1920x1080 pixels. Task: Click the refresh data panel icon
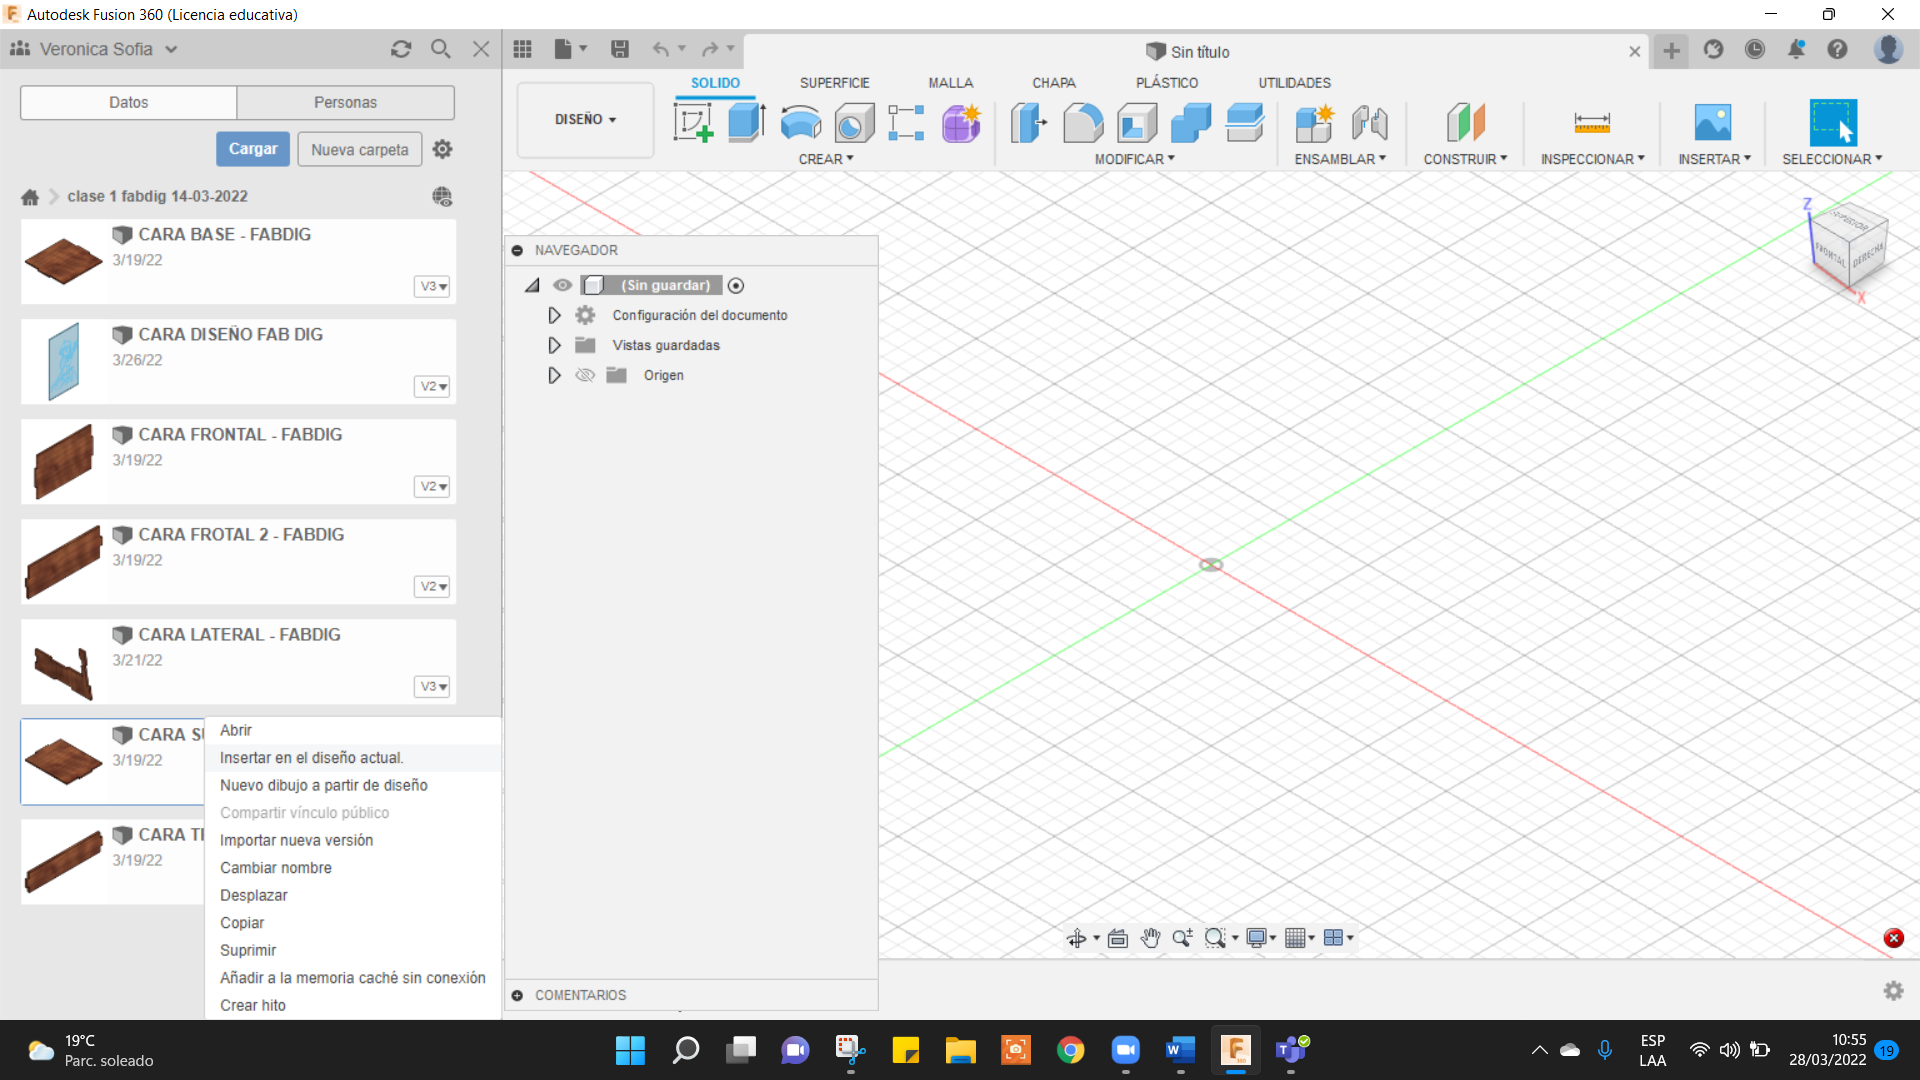[x=401, y=49]
